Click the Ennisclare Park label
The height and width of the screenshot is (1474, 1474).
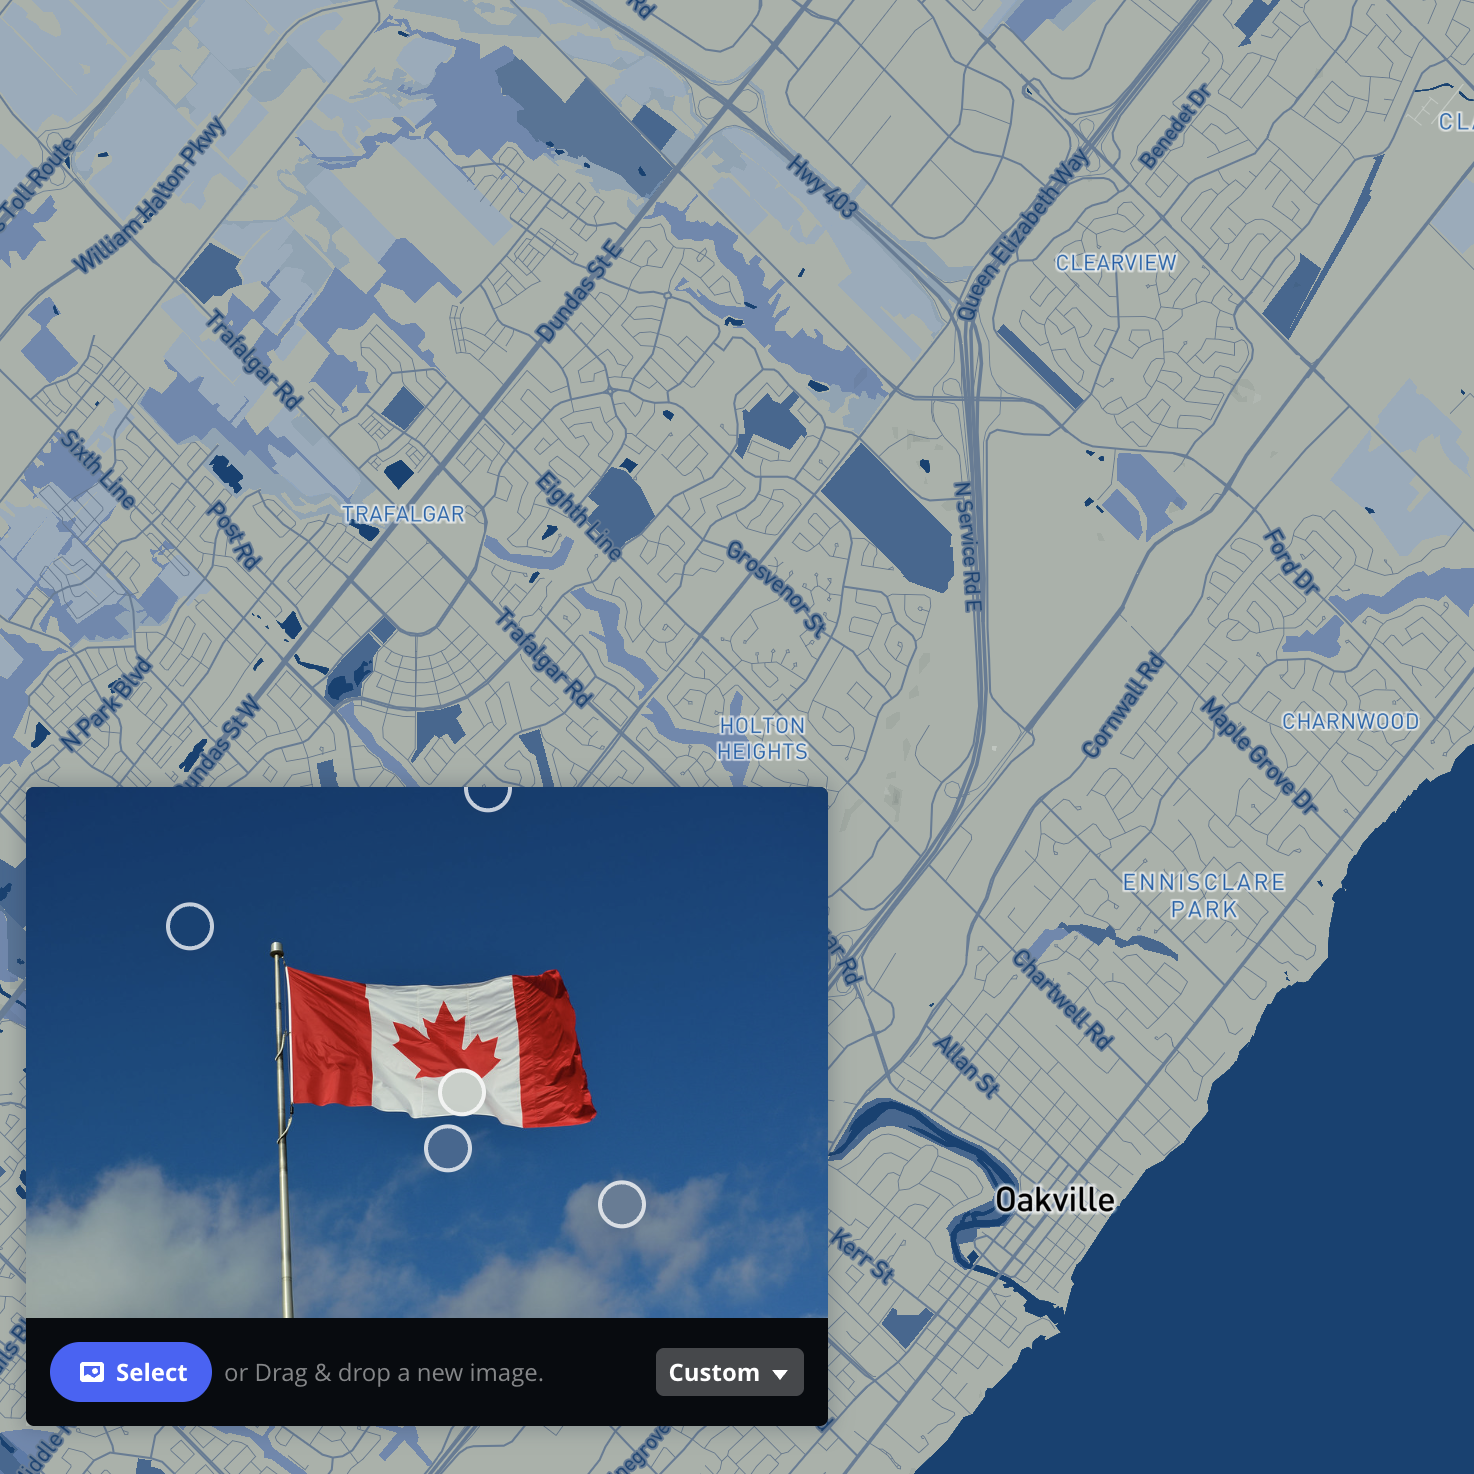point(1204,896)
